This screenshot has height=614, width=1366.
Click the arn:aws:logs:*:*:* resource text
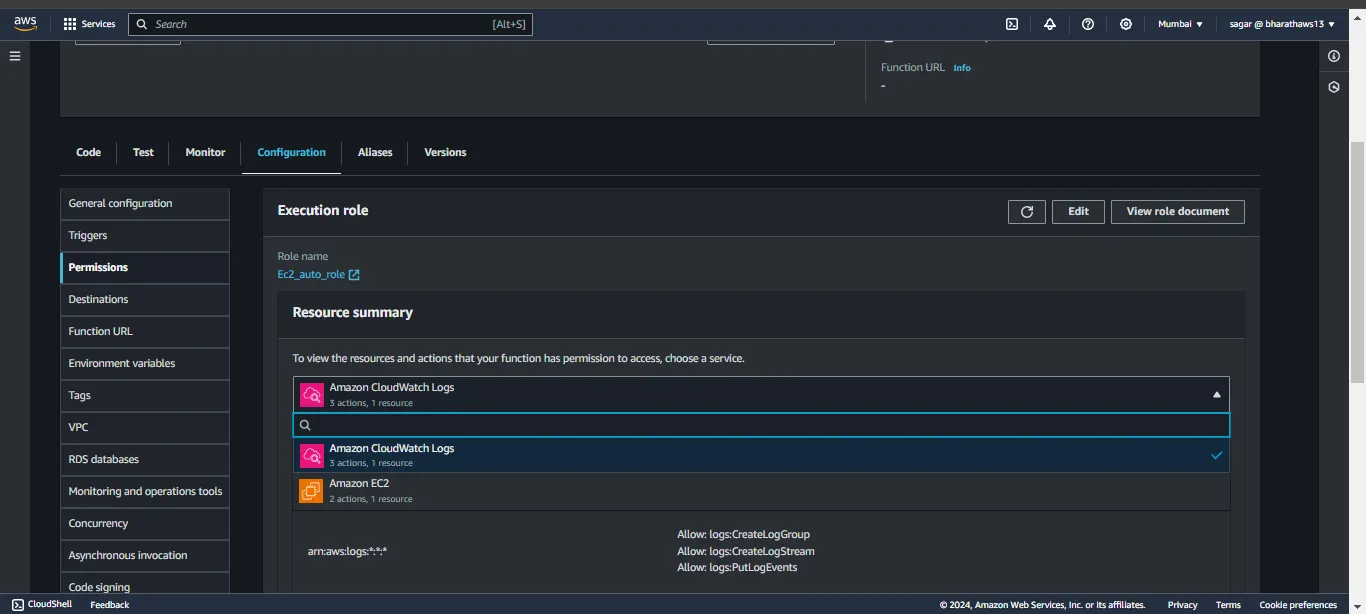click(x=347, y=551)
